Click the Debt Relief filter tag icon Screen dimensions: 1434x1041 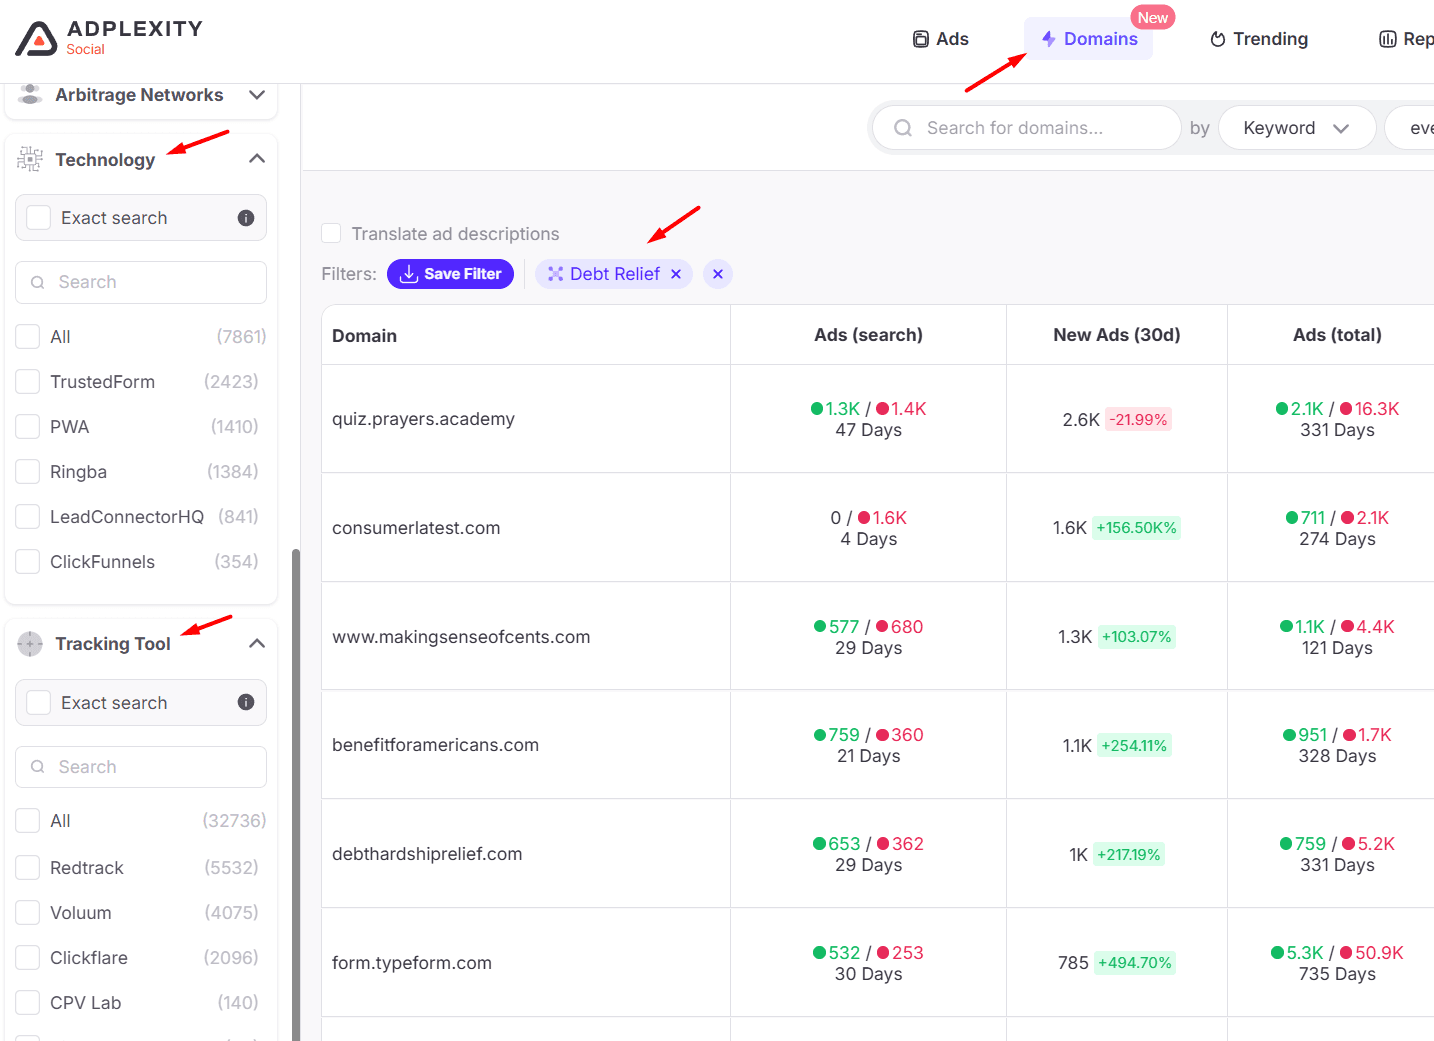pyautogui.click(x=556, y=274)
